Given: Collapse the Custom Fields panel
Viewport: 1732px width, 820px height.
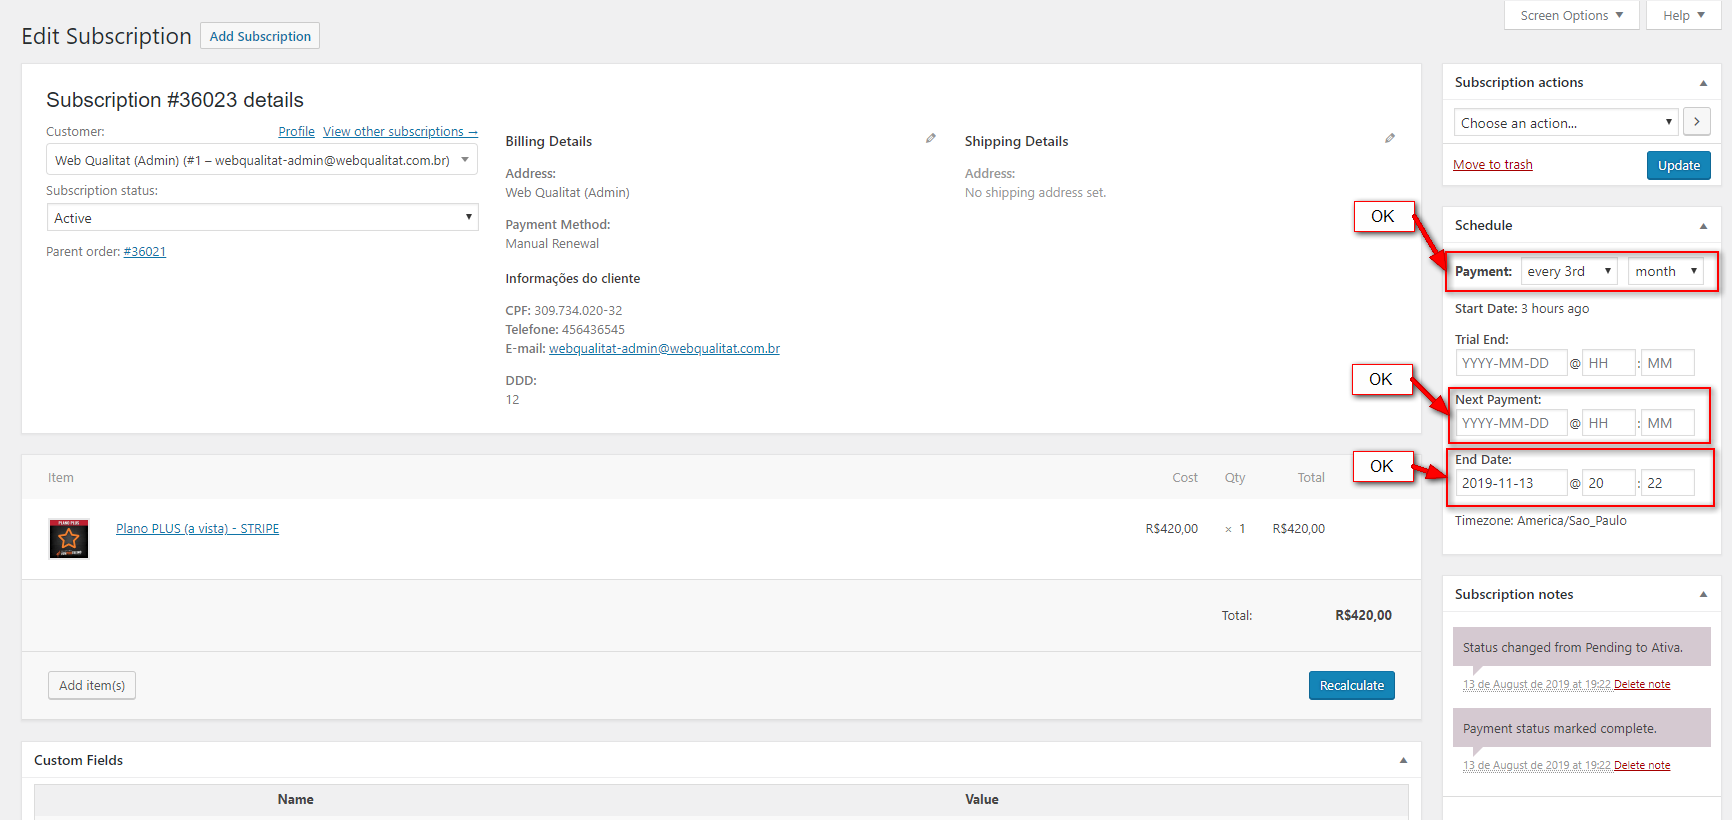Looking at the screenshot, I should 1403,761.
